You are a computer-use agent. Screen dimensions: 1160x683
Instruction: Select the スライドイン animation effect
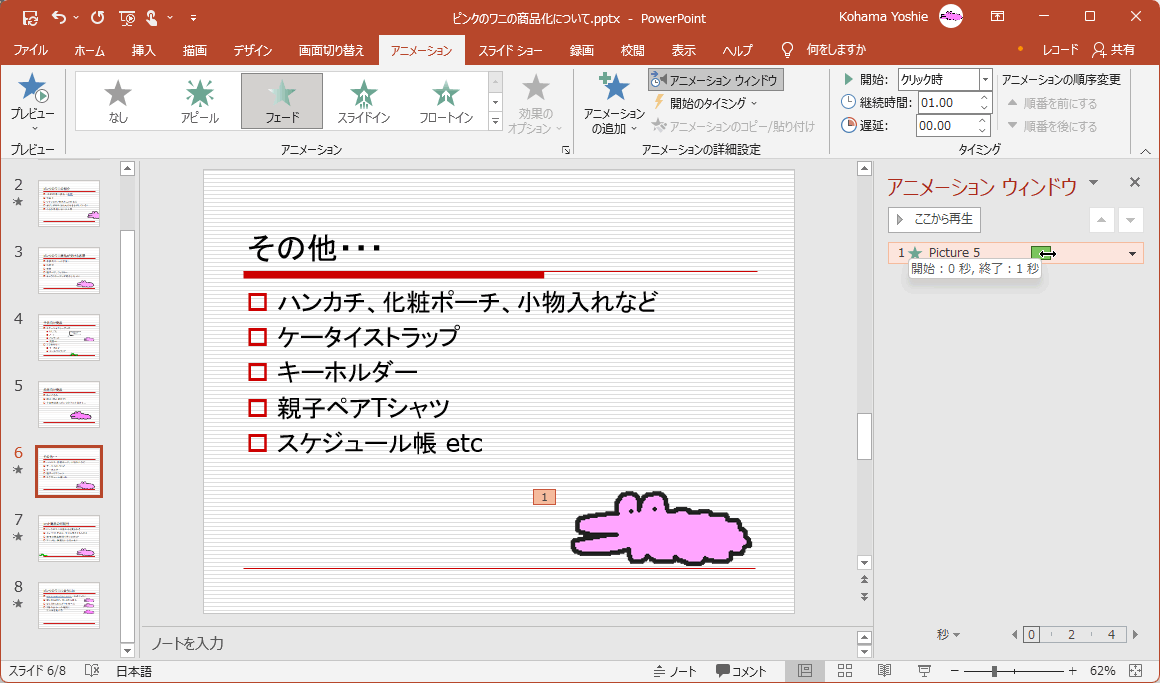(364, 101)
